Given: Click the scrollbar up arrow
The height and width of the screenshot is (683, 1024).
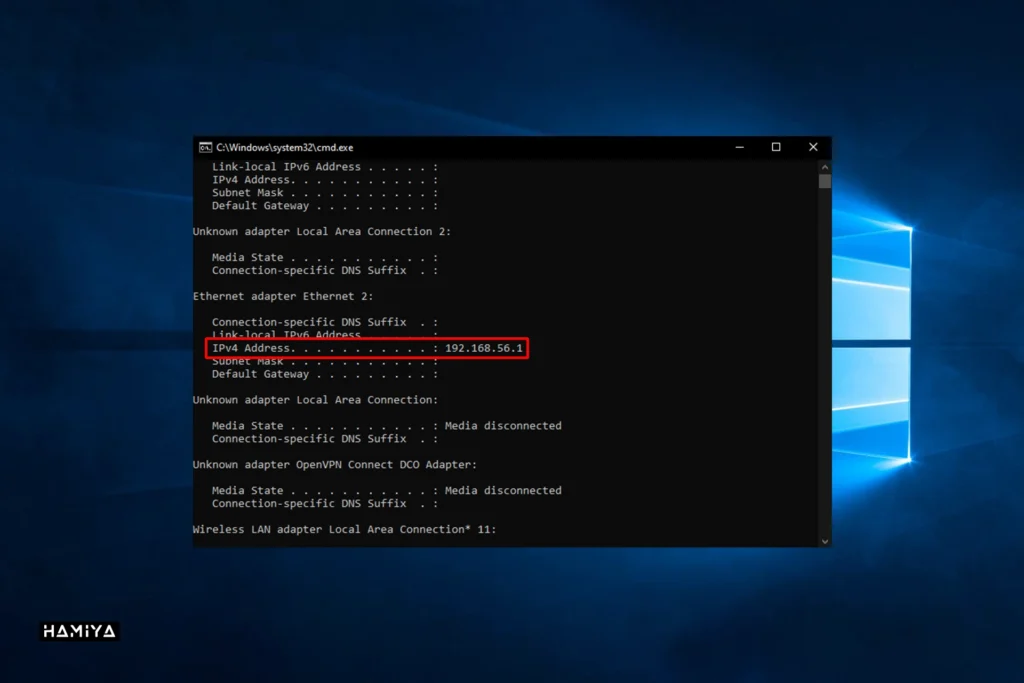Looking at the screenshot, I should (x=824, y=167).
